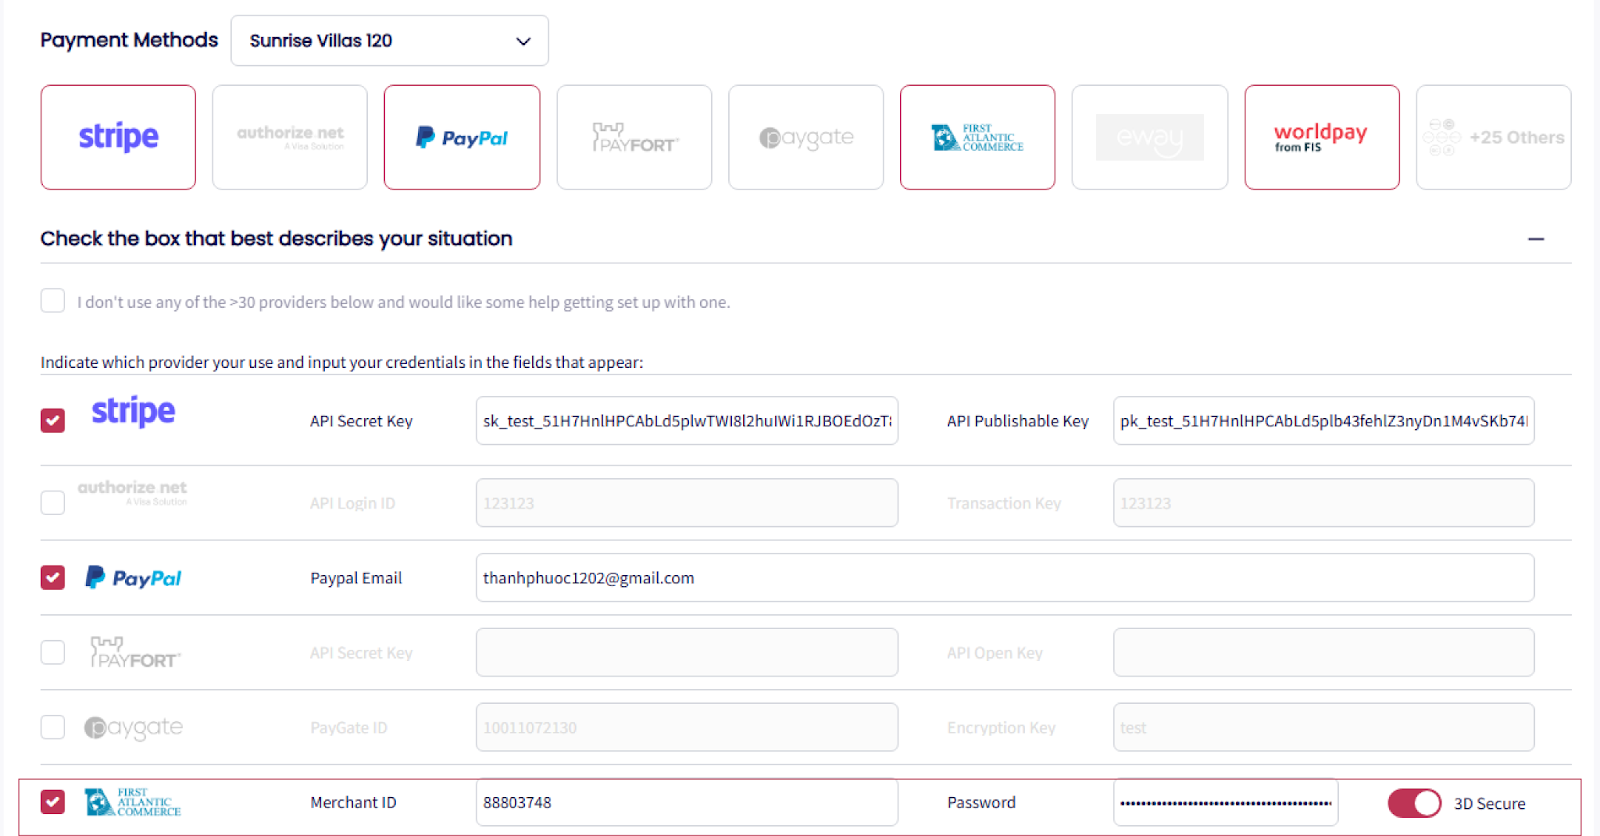Click the 'Transaction Key' label
Image resolution: width=1600 pixels, height=836 pixels.
1004,503
